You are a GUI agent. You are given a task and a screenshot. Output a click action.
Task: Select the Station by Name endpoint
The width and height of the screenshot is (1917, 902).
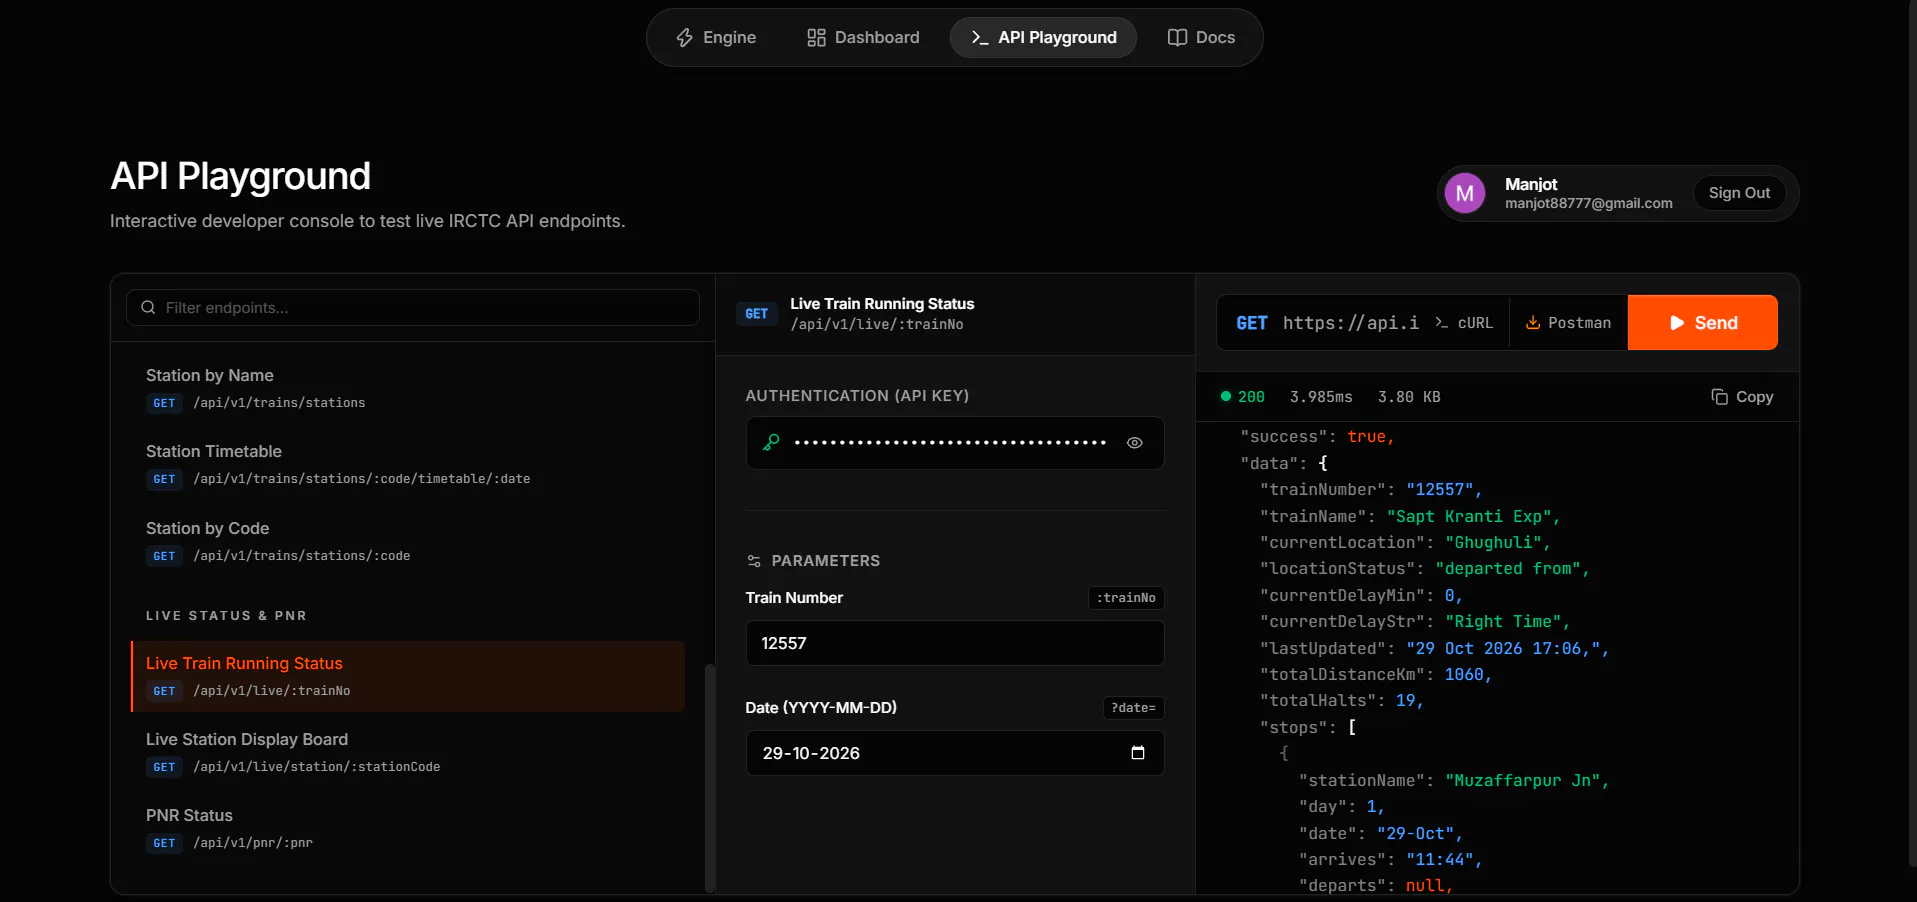pyautogui.click(x=408, y=388)
